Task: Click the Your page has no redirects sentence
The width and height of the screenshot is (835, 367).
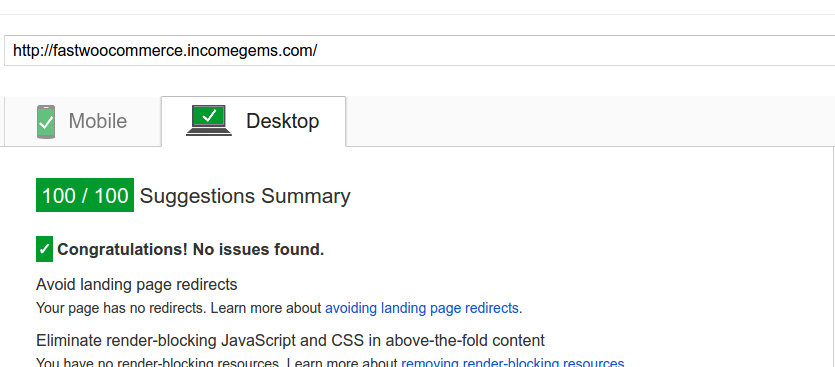Action: pos(122,308)
